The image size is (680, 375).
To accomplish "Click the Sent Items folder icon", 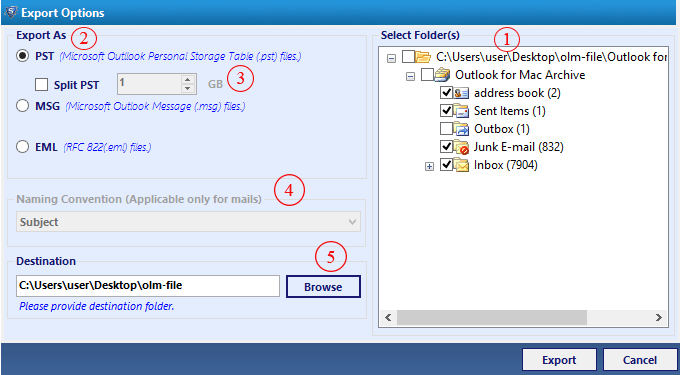I will tap(461, 111).
